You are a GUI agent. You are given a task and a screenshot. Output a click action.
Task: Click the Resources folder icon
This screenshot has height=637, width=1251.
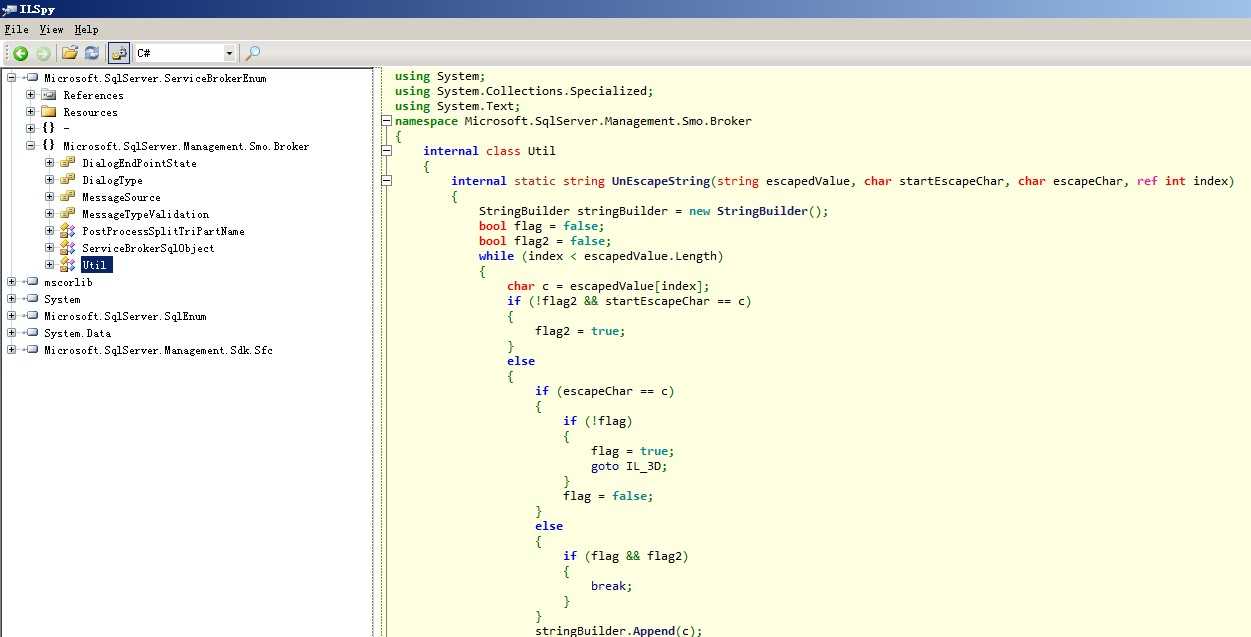pyautogui.click(x=48, y=112)
